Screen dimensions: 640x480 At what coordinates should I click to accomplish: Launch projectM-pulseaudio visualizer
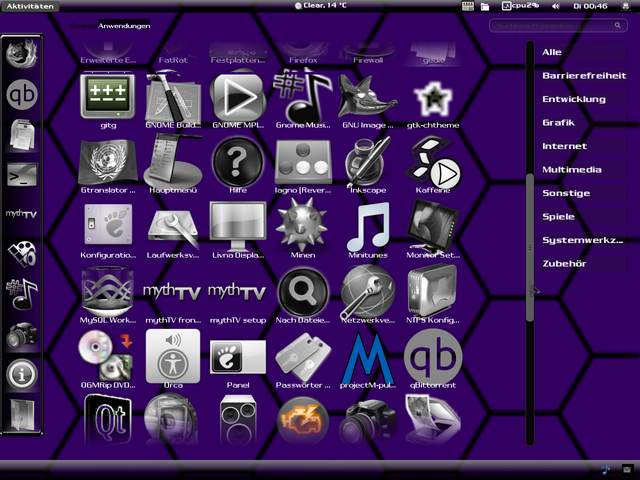pos(367,358)
